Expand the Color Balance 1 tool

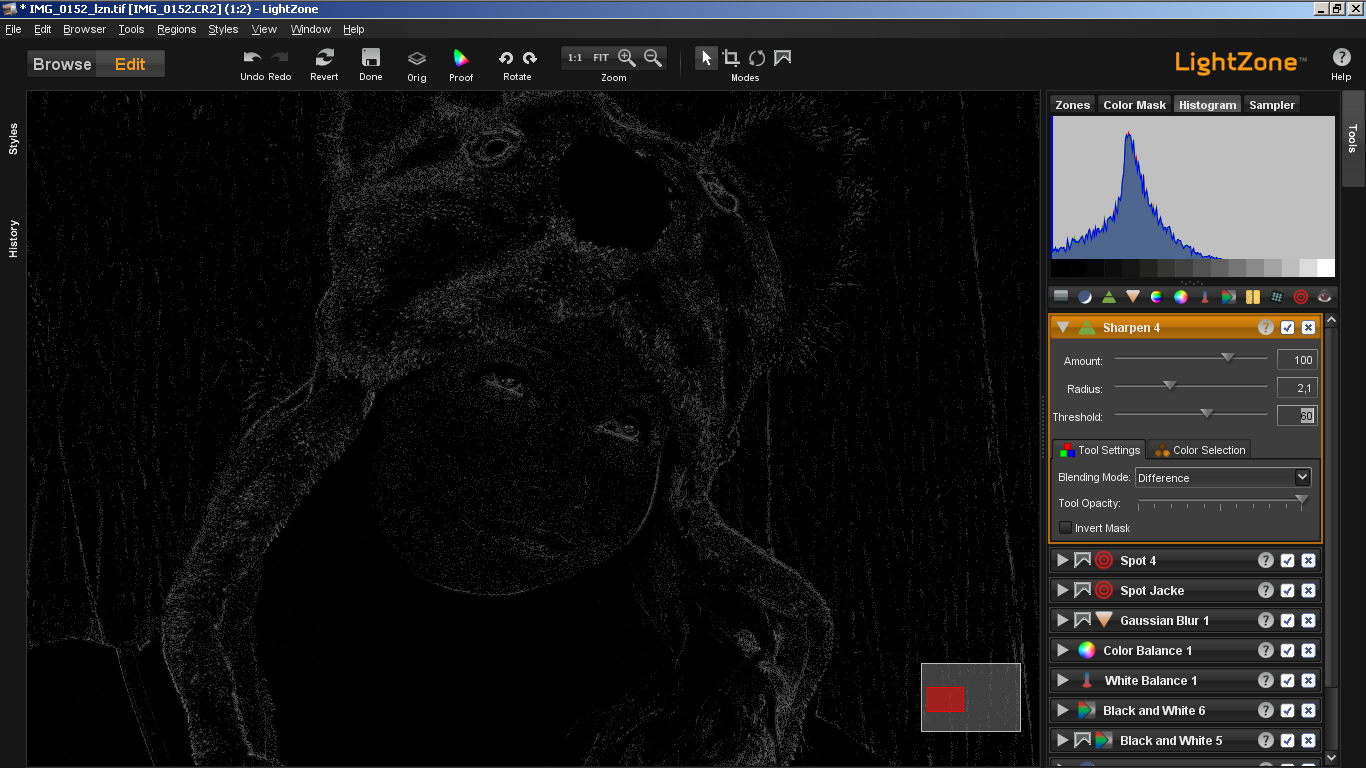[1062, 651]
